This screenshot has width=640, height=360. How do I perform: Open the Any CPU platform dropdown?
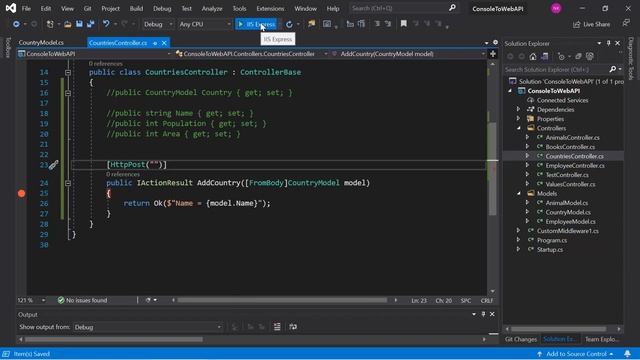pos(205,24)
